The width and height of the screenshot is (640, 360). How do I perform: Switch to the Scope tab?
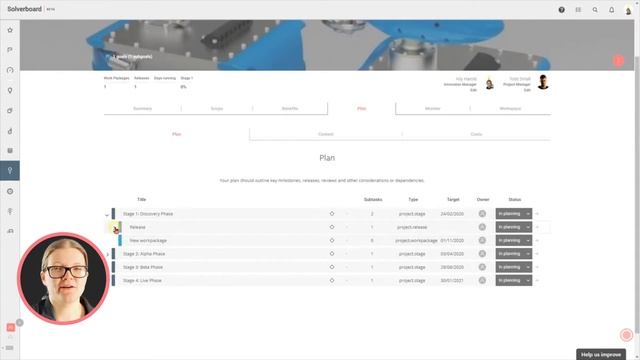click(x=217, y=109)
